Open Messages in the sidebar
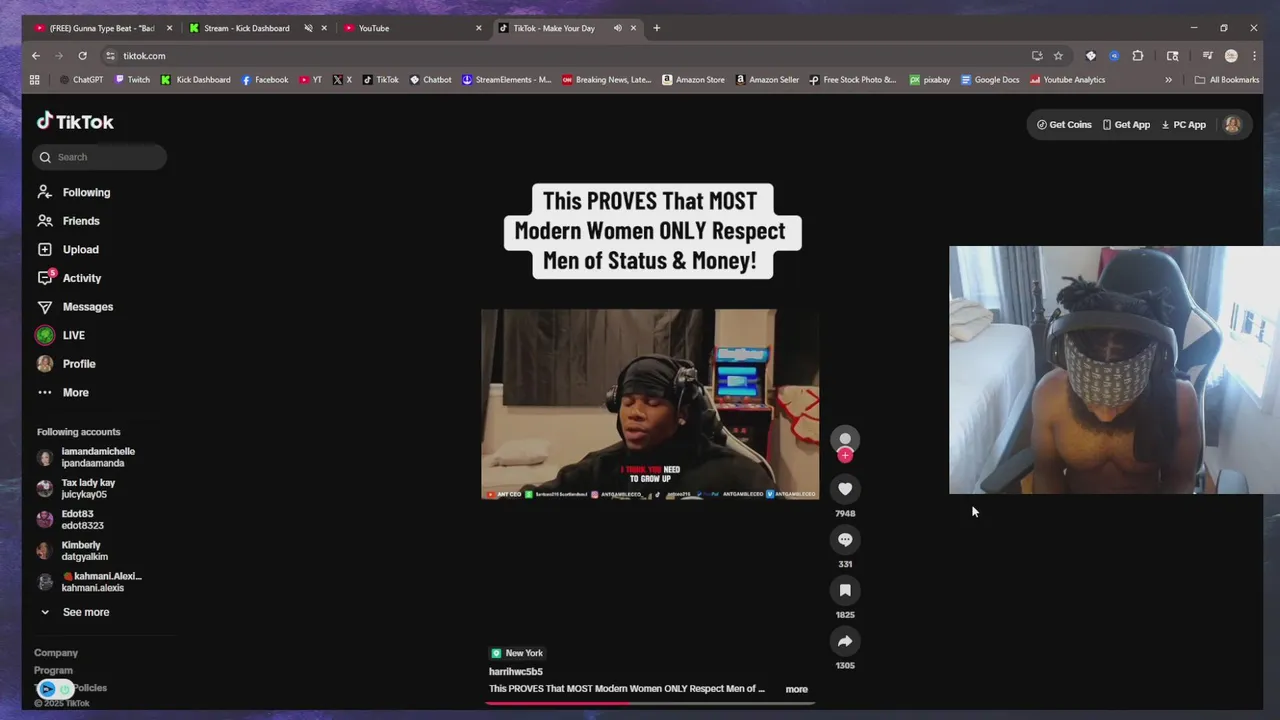The image size is (1280, 720). [75, 307]
